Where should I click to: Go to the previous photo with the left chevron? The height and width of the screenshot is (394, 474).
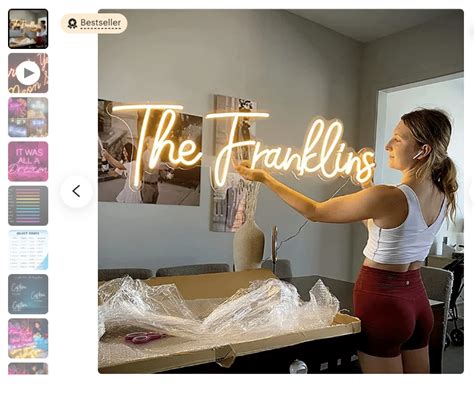(76, 191)
